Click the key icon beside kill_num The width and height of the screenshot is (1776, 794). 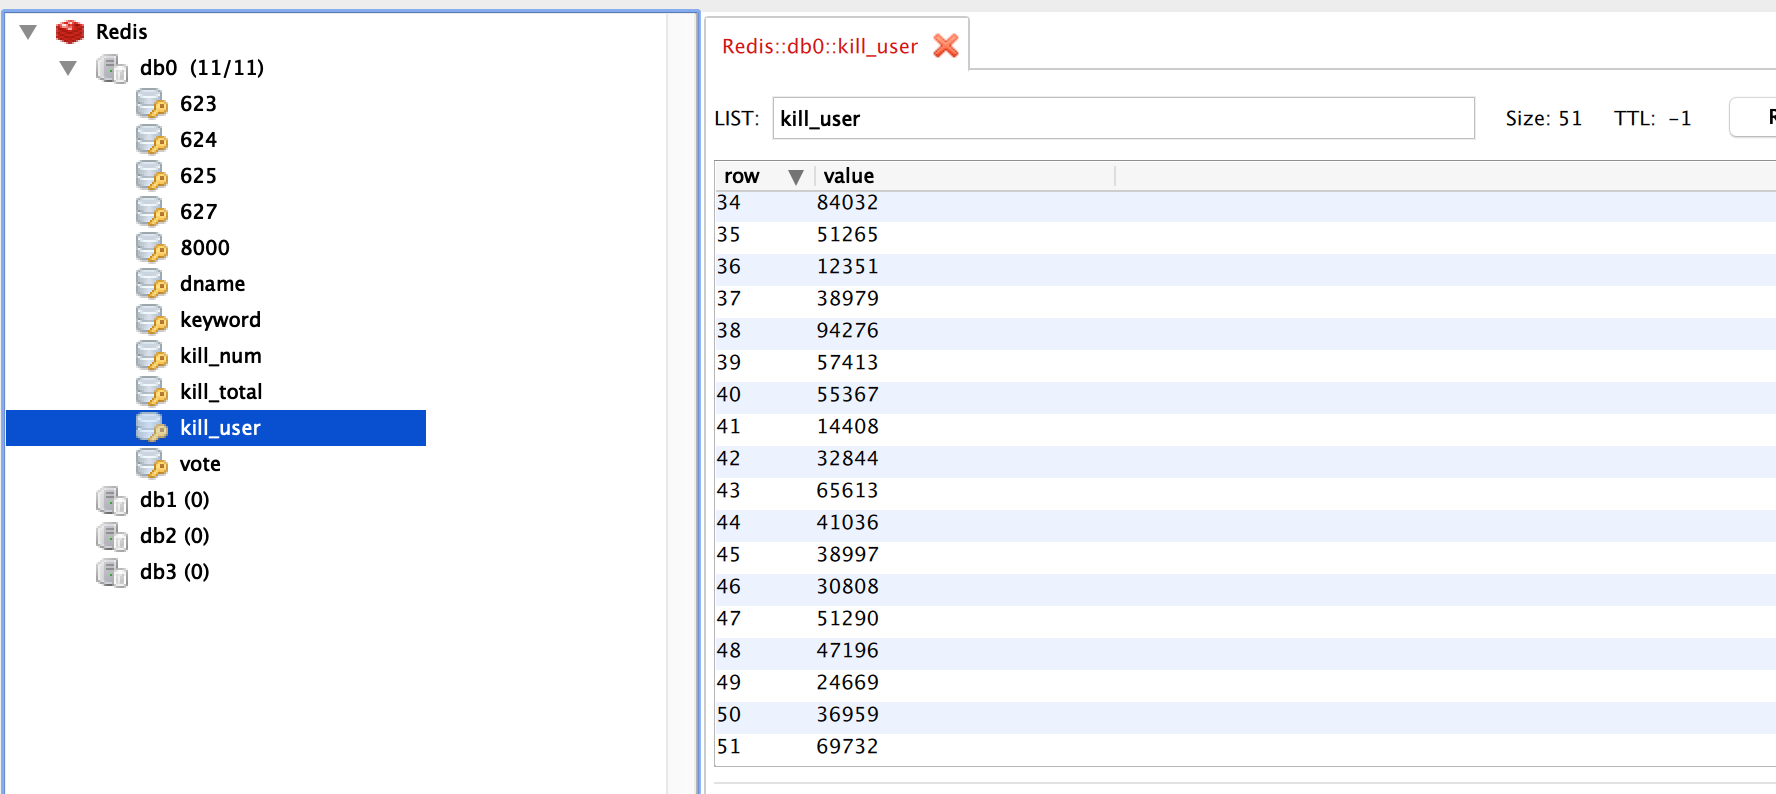(151, 356)
